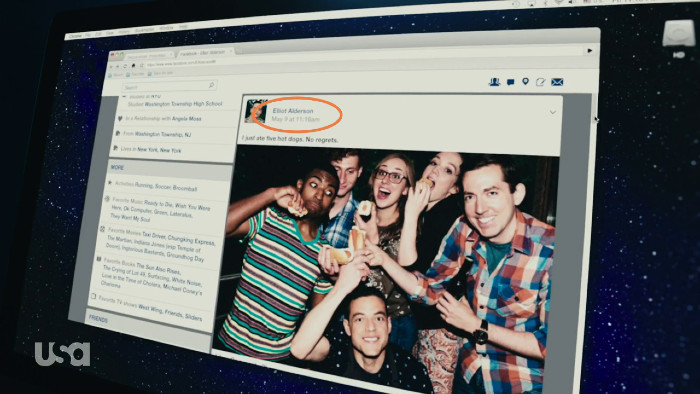Screen dimensions: 700x394
Task: Click the film icon beside Favorite Movies
Action: tap(103, 229)
